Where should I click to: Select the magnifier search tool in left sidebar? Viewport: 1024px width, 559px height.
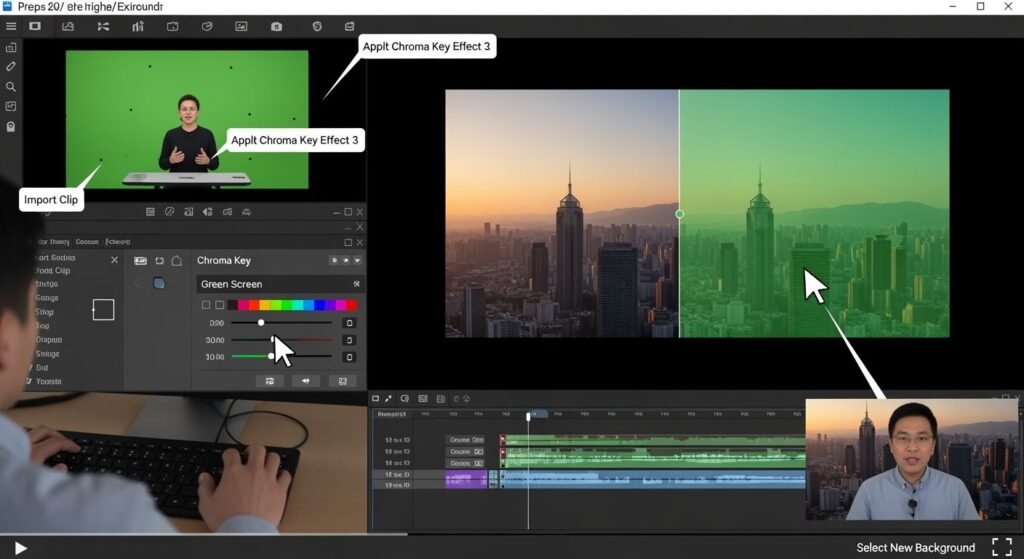10,86
